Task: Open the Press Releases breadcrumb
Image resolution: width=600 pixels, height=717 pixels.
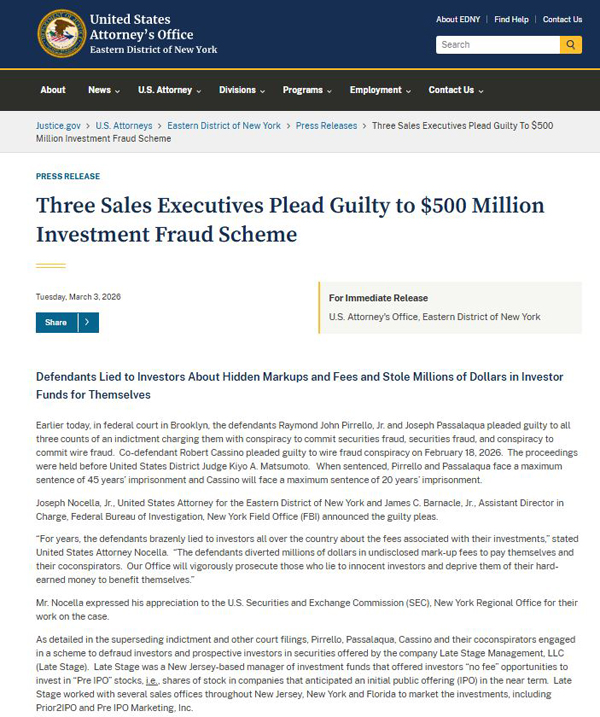Action: (x=325, y=126)
